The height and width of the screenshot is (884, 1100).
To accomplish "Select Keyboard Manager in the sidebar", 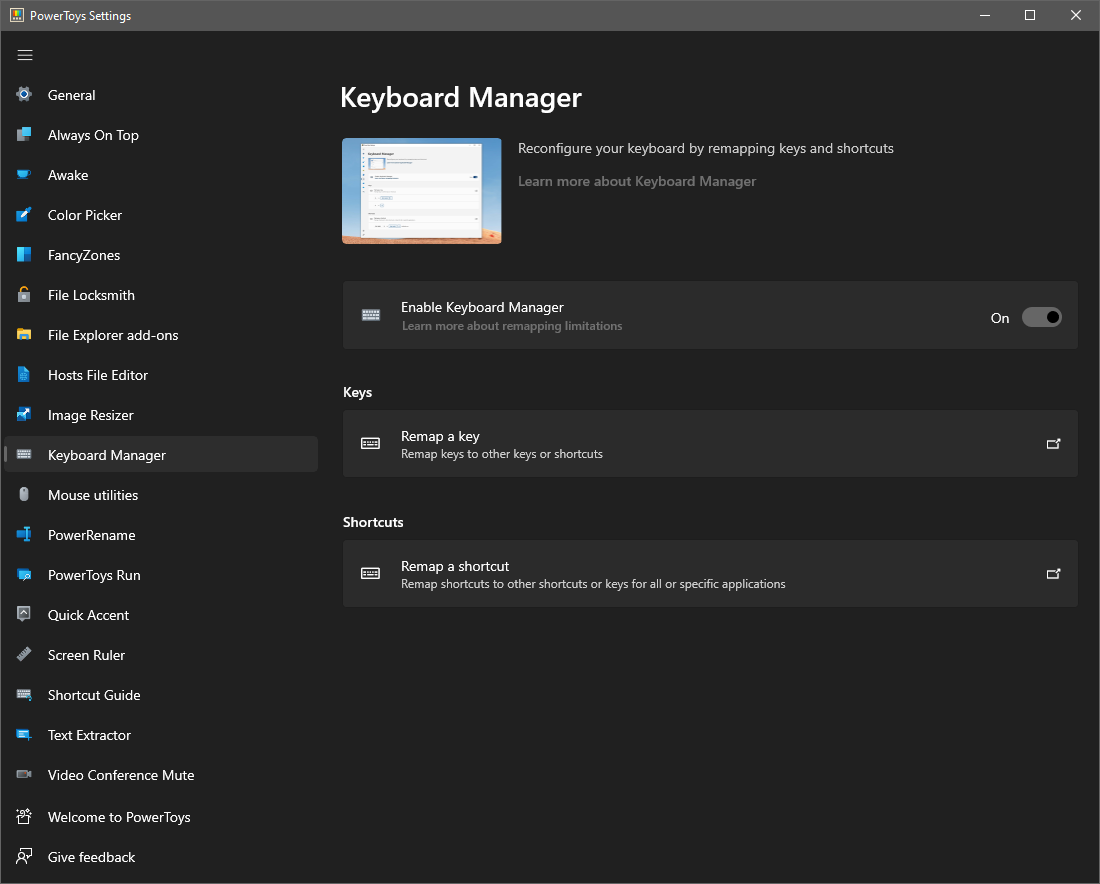I will pos(161,455).
